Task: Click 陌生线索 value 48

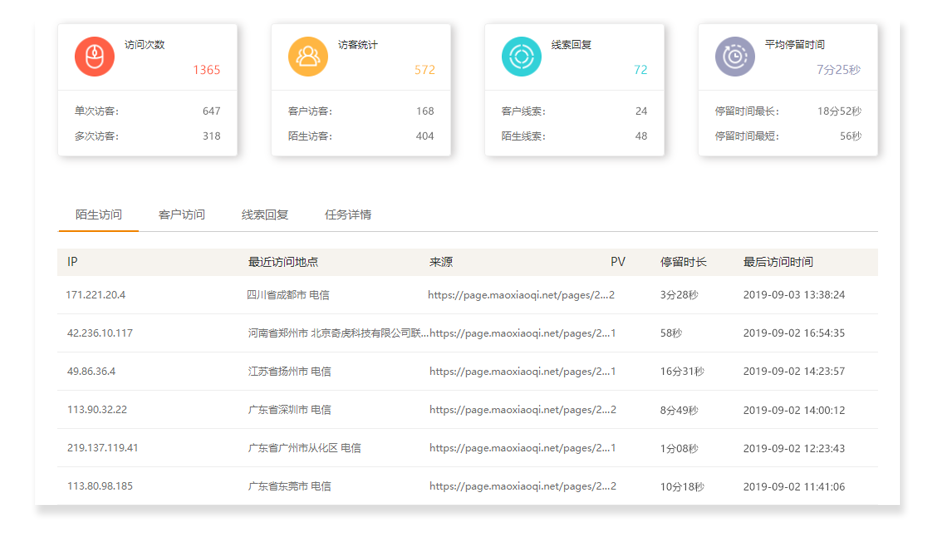Action: (641, 136)
